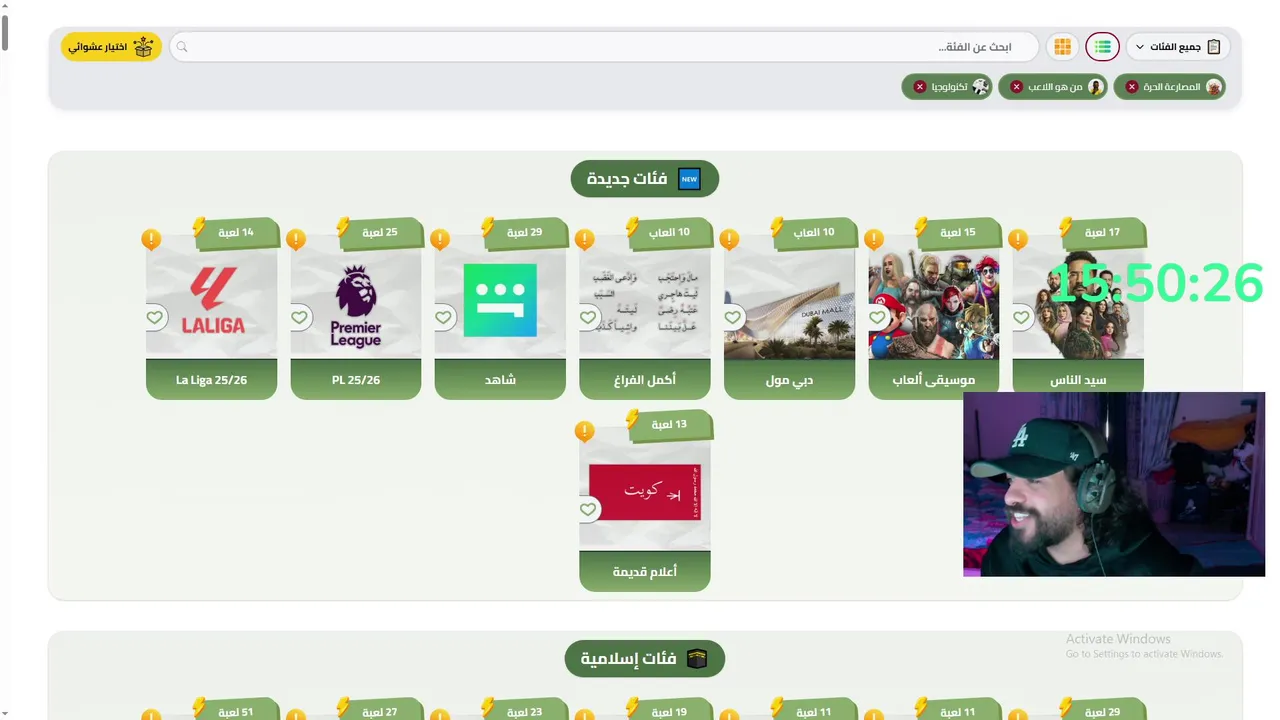Click the 25 لعبة badge on PL 25/26
1280x720 pixels.
pyautogui.click(x=380, y=232)
